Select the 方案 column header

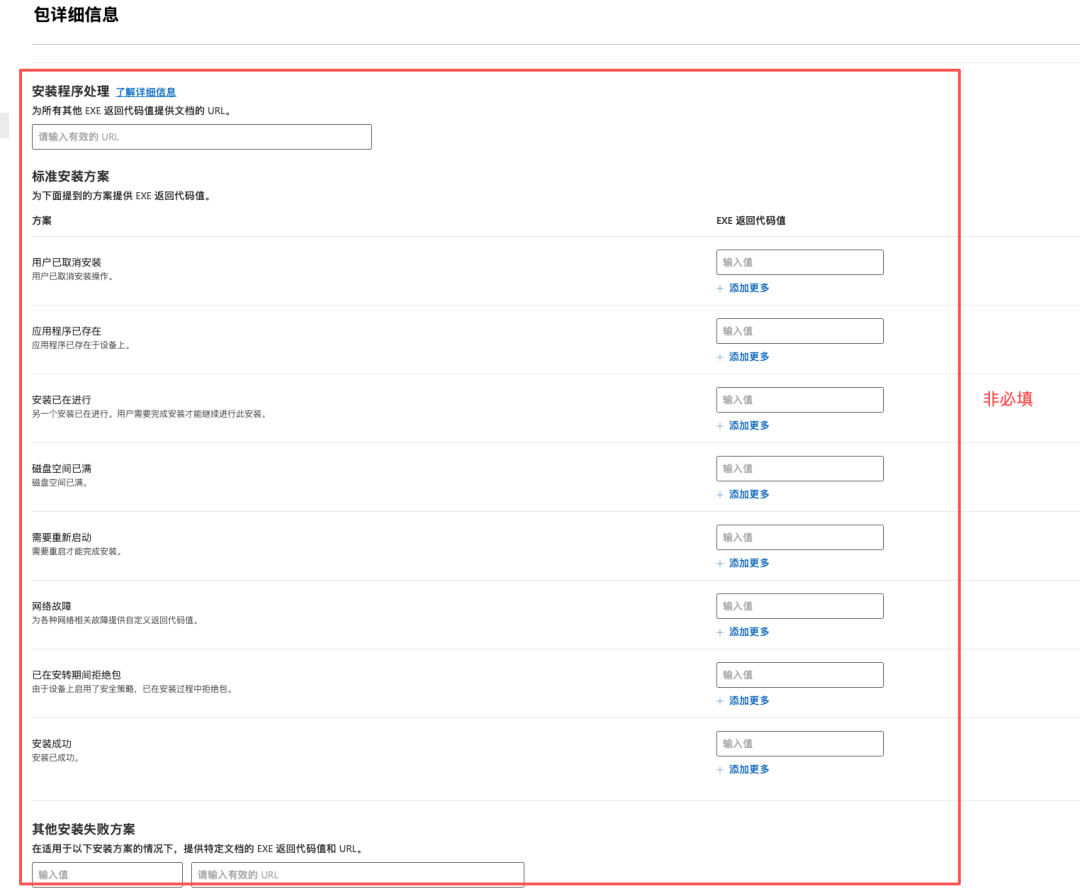tap(41, 220)
